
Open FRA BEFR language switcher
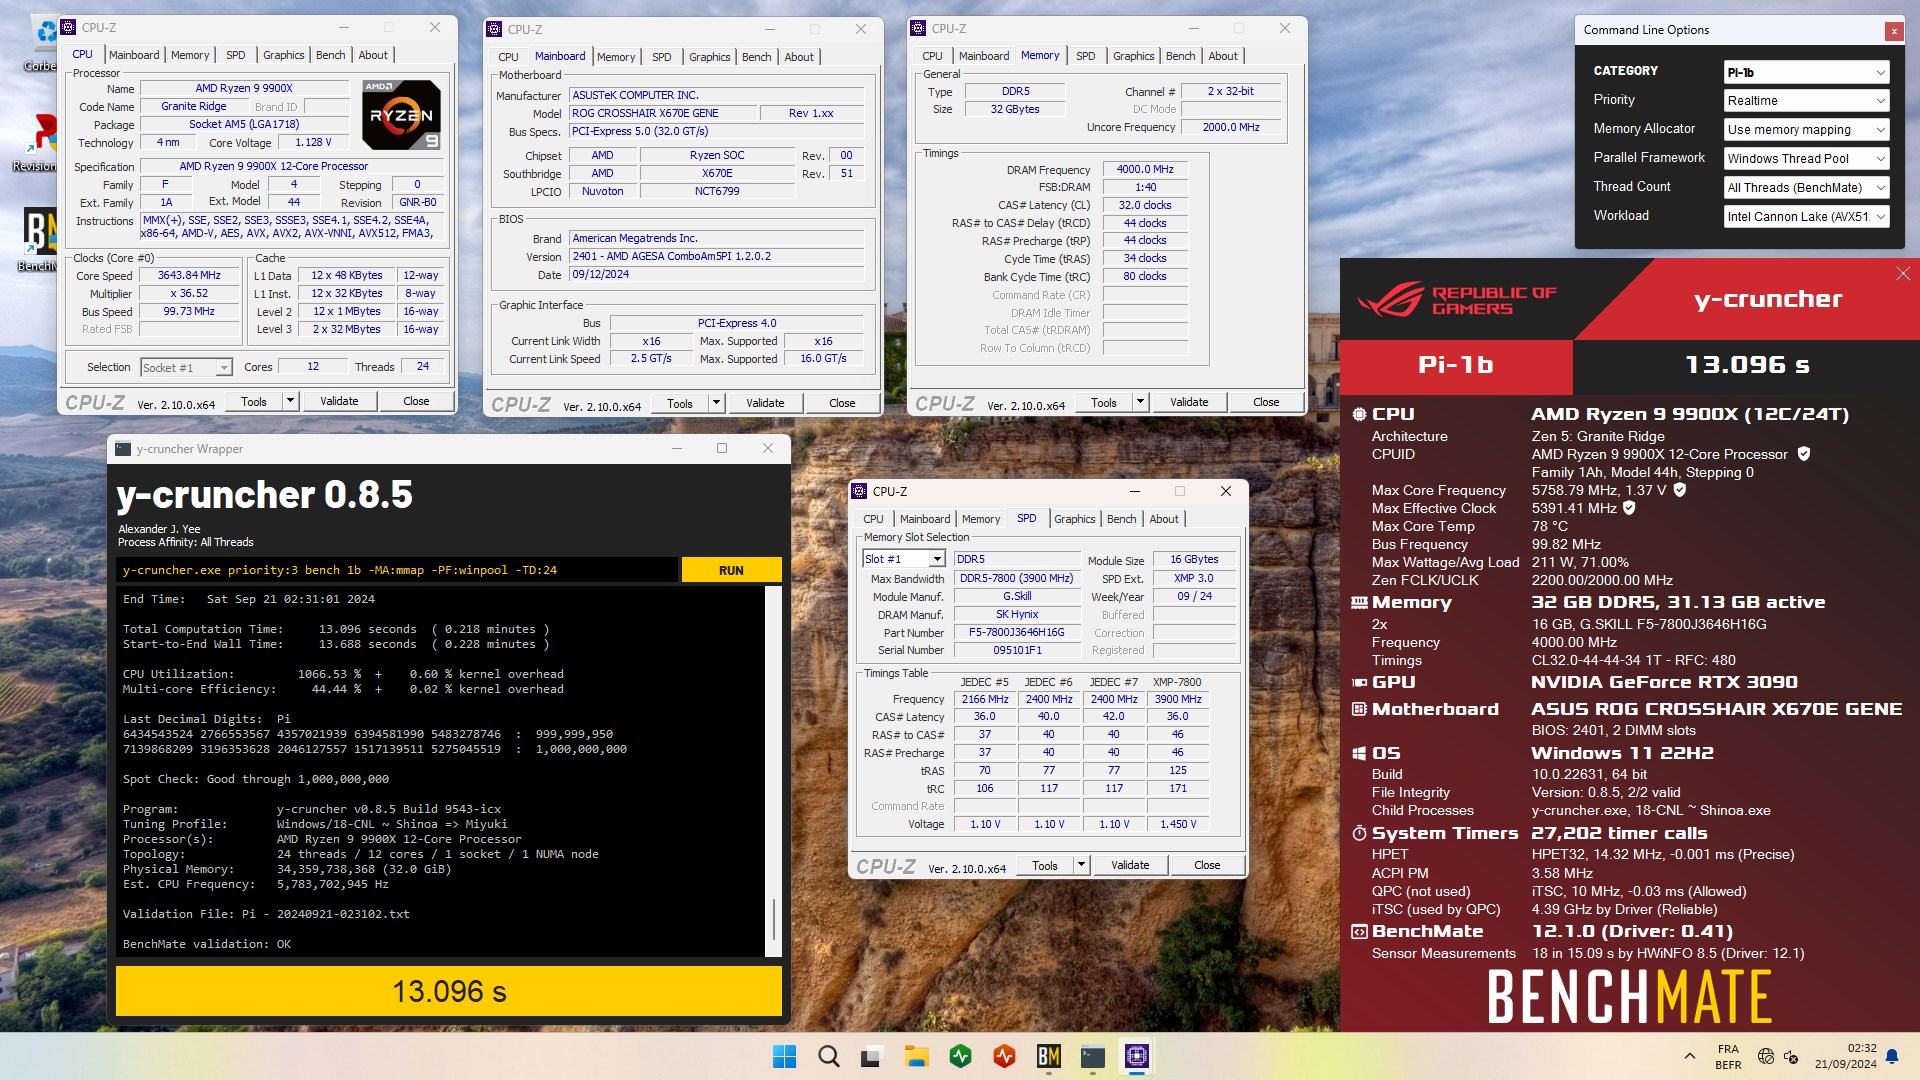(x=1728, y=1056)
